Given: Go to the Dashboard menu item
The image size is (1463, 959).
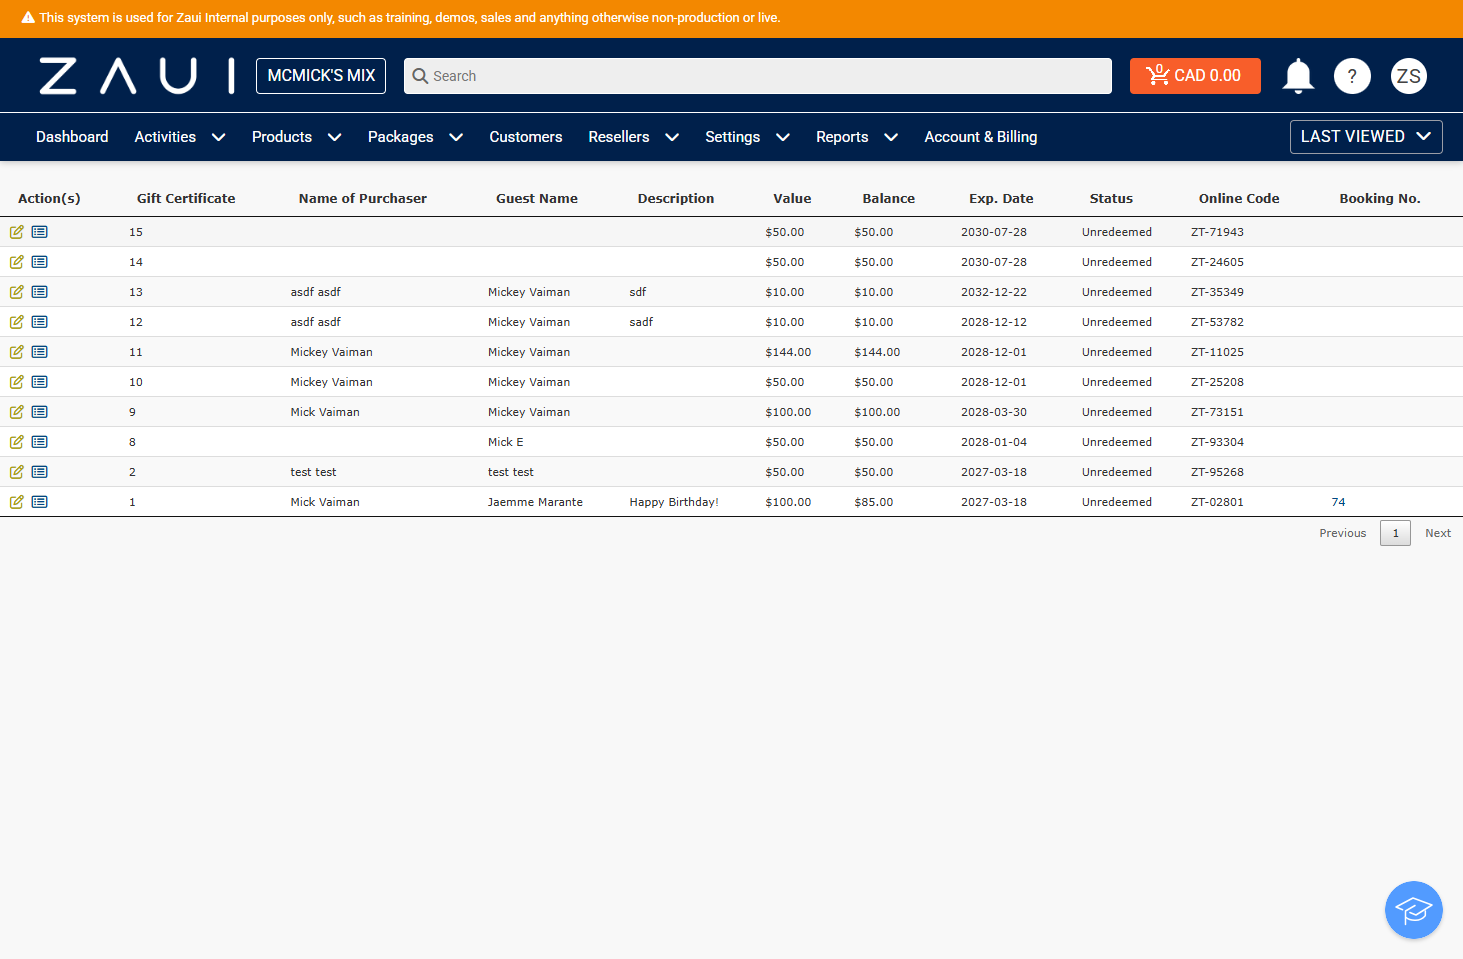Looking at the screenshot, I should point(72,137).
